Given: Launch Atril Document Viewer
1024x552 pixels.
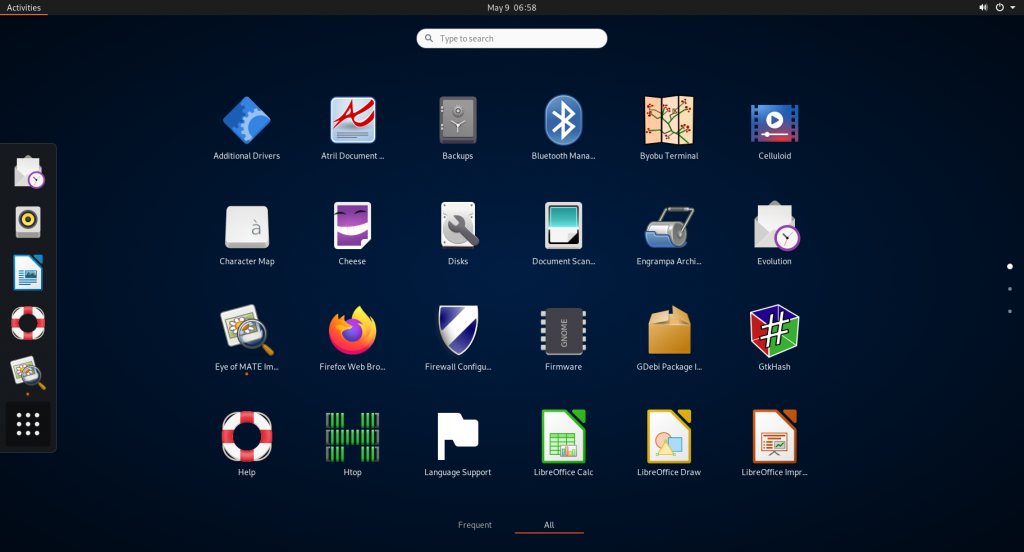Looking at the screenshot, I should tap(352, 128).
